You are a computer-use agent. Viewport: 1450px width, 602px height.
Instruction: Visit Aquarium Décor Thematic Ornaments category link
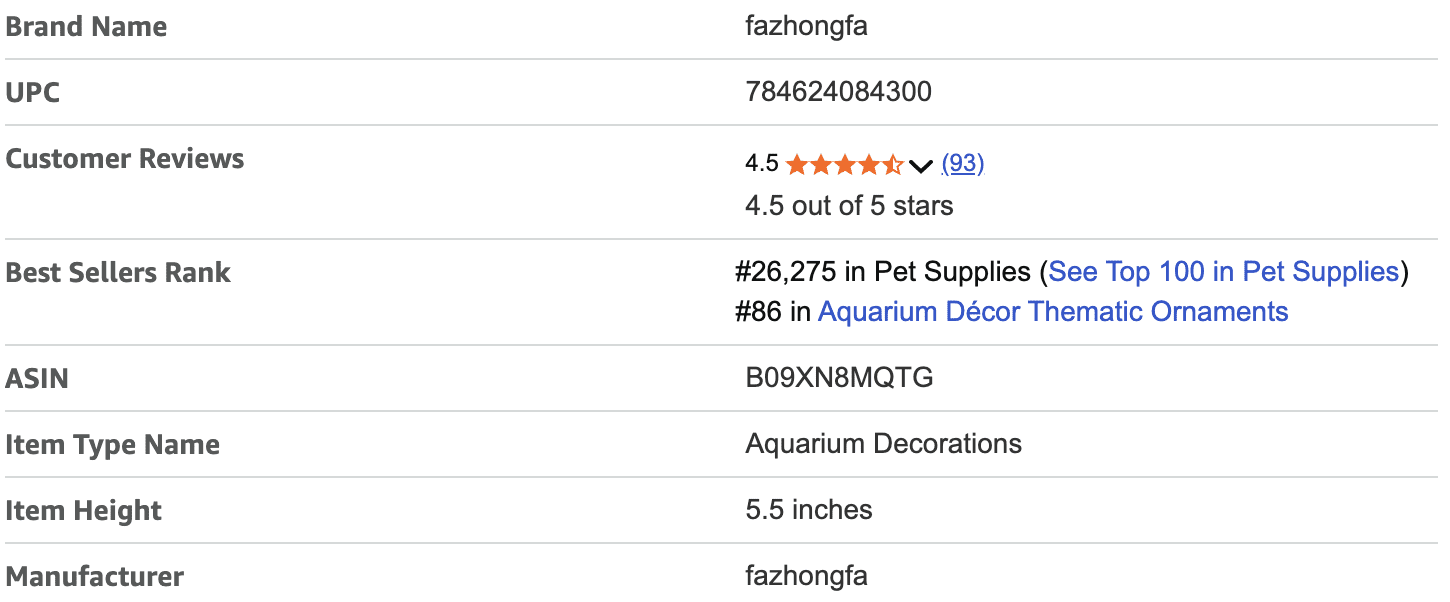click(1052, 312)
